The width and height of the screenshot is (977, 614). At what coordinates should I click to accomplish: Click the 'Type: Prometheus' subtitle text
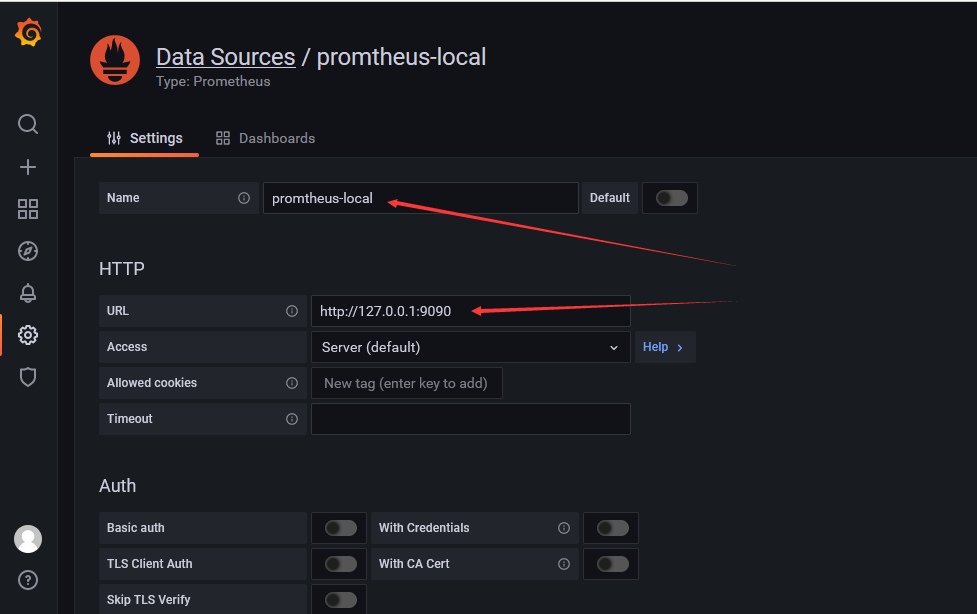(213, 82)
